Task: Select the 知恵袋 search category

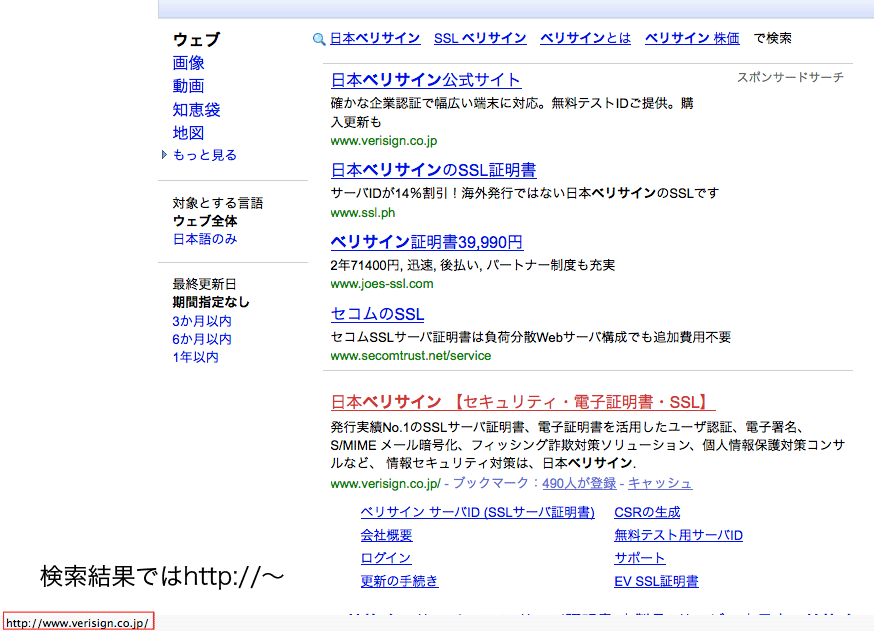Action: point(196,109)
